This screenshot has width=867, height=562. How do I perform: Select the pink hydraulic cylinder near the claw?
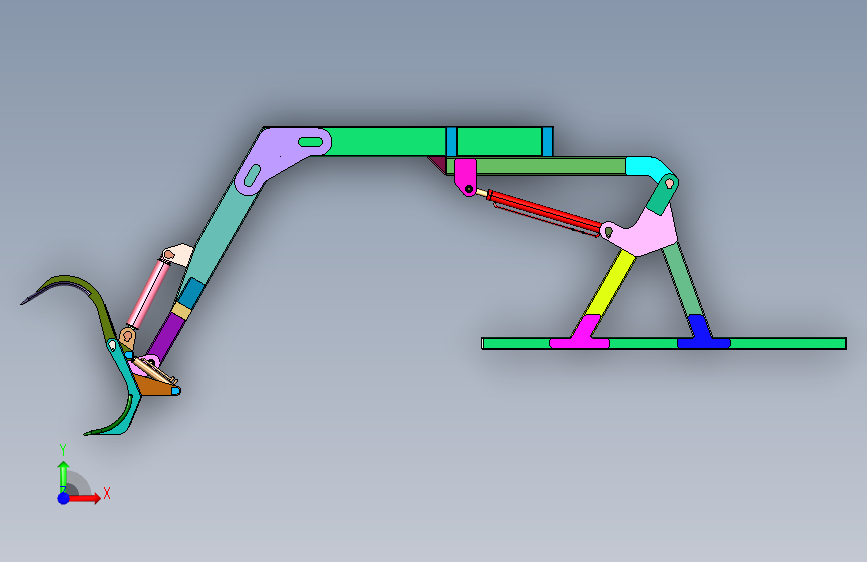[146, 294]
